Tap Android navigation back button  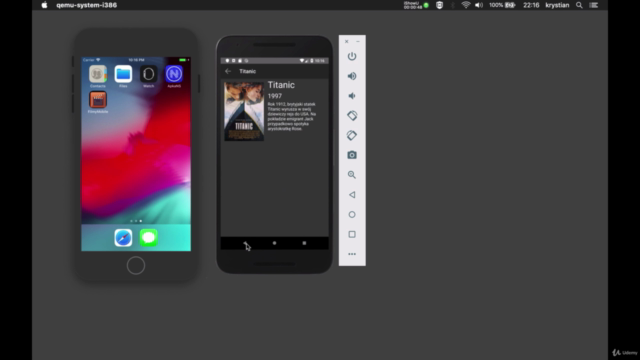tap(245, 243)
